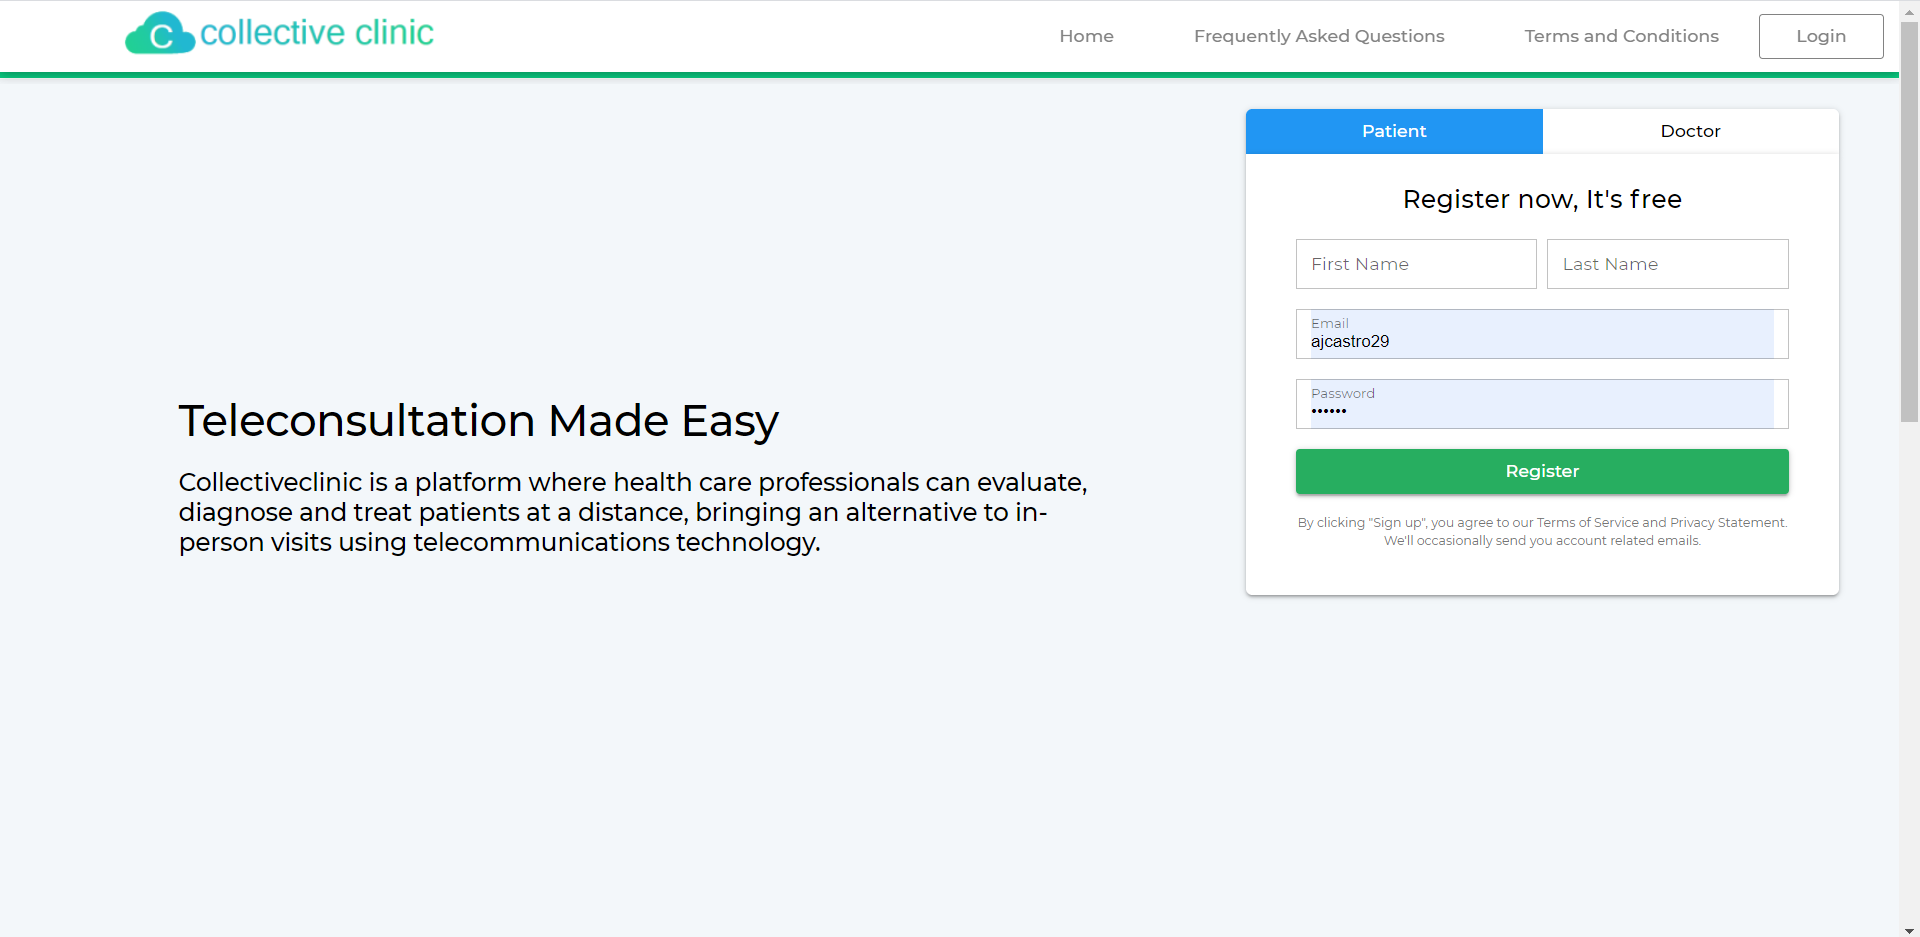Click the 'Register now, It's free' heading
1920x937 pixels.
point(1542,199)
